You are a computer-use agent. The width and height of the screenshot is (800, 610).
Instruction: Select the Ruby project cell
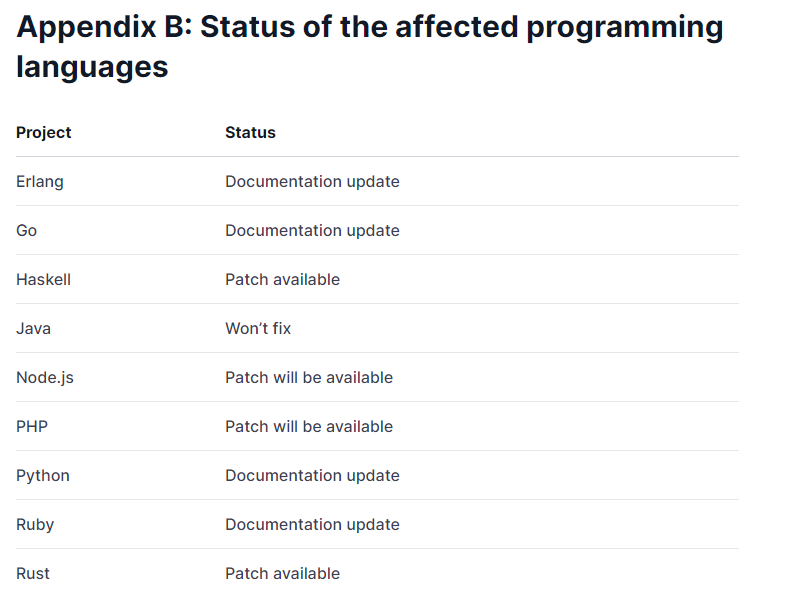coord(35,524)
